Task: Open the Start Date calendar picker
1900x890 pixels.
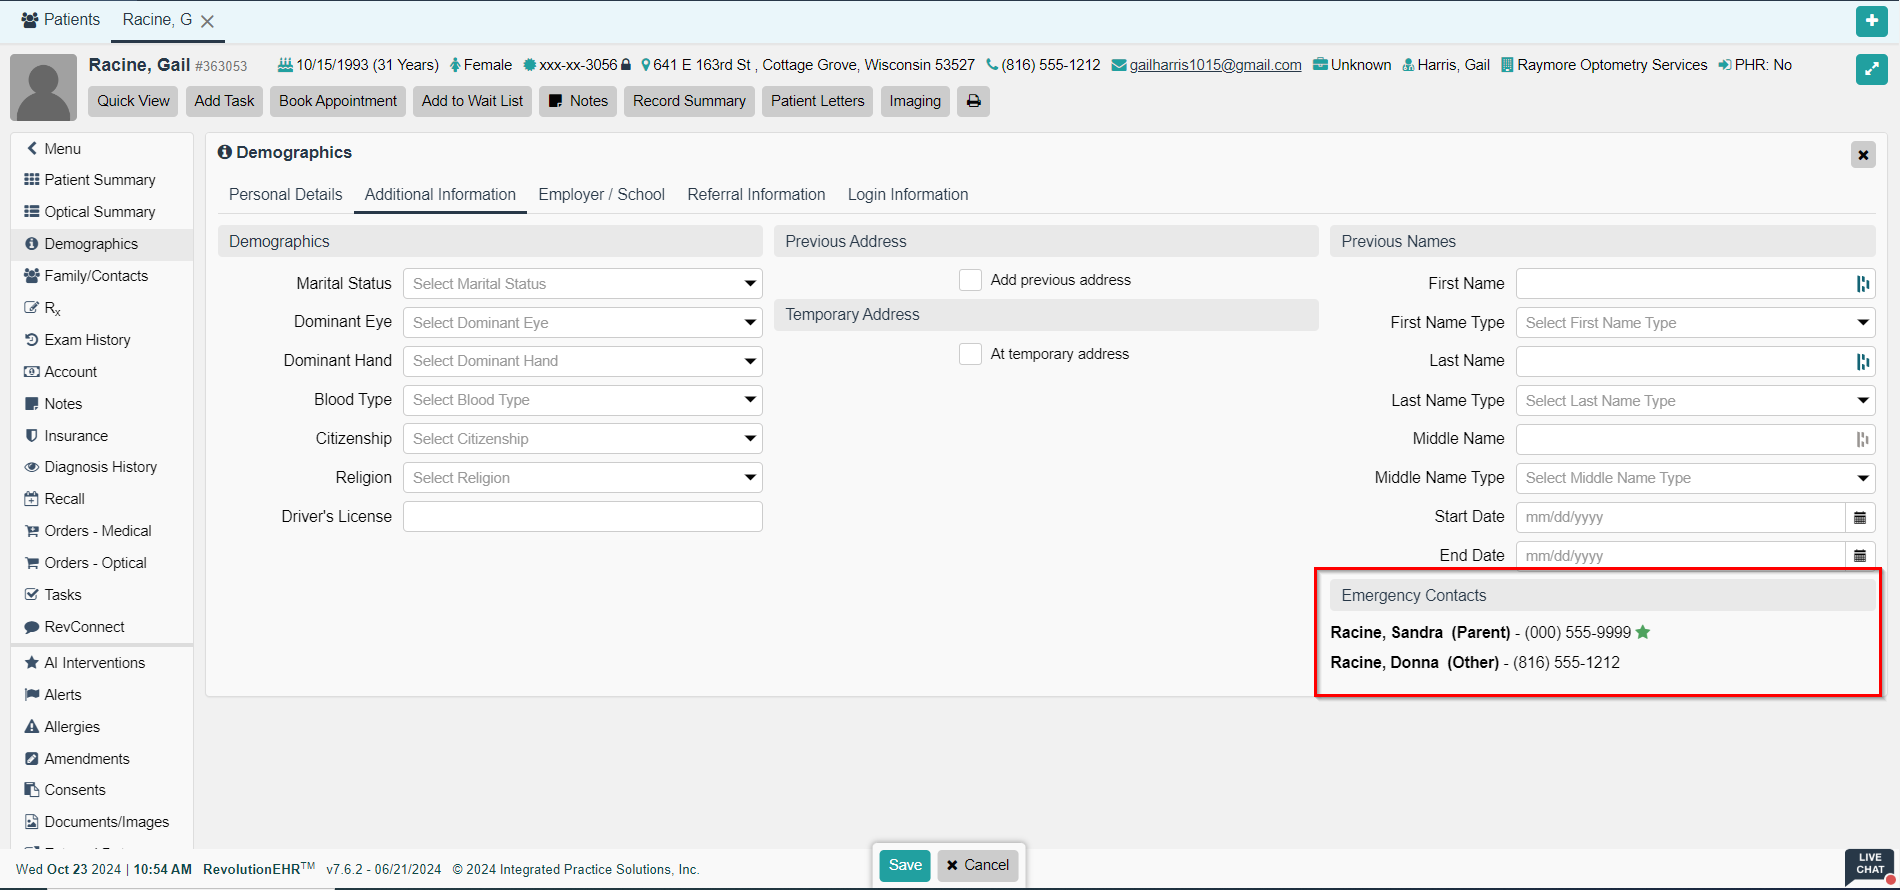Action: tap(1860, 517)
